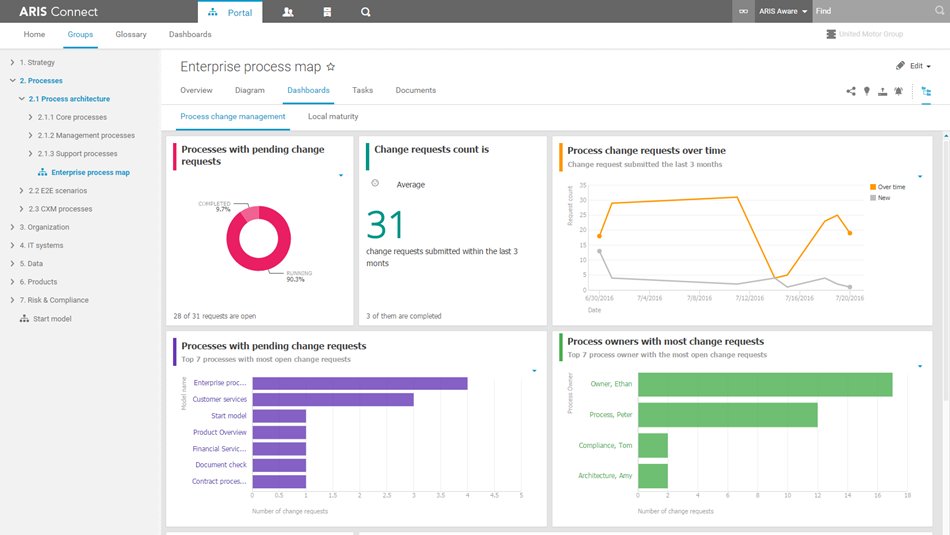Screen dimensions: 950x535
Task: Open 7. Risk & Compliance tree item
Action: coord(54,300)
